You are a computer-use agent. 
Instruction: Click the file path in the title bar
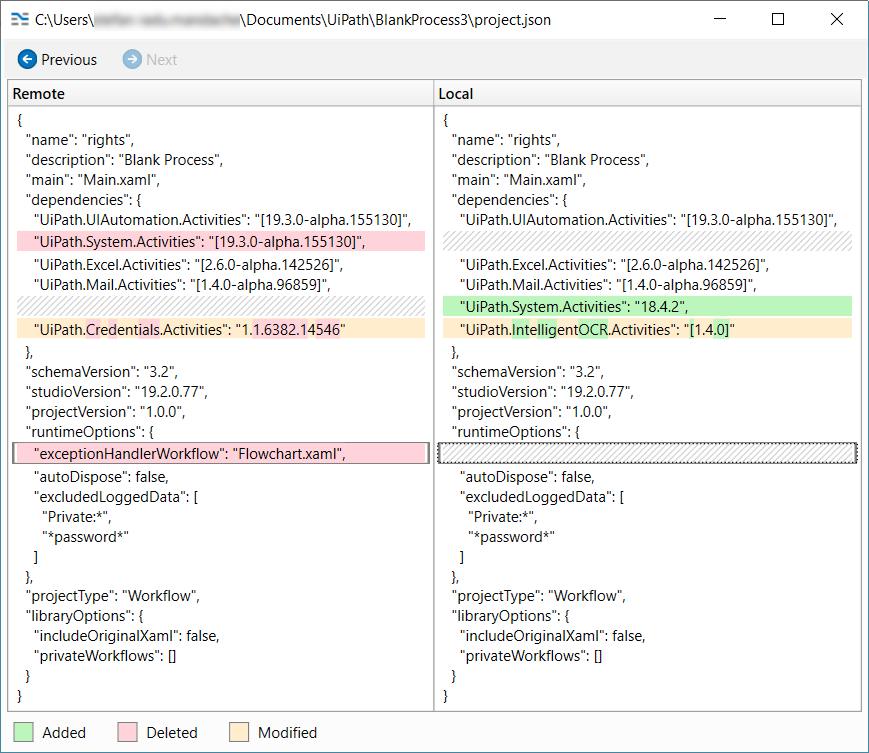click(292, 19)
